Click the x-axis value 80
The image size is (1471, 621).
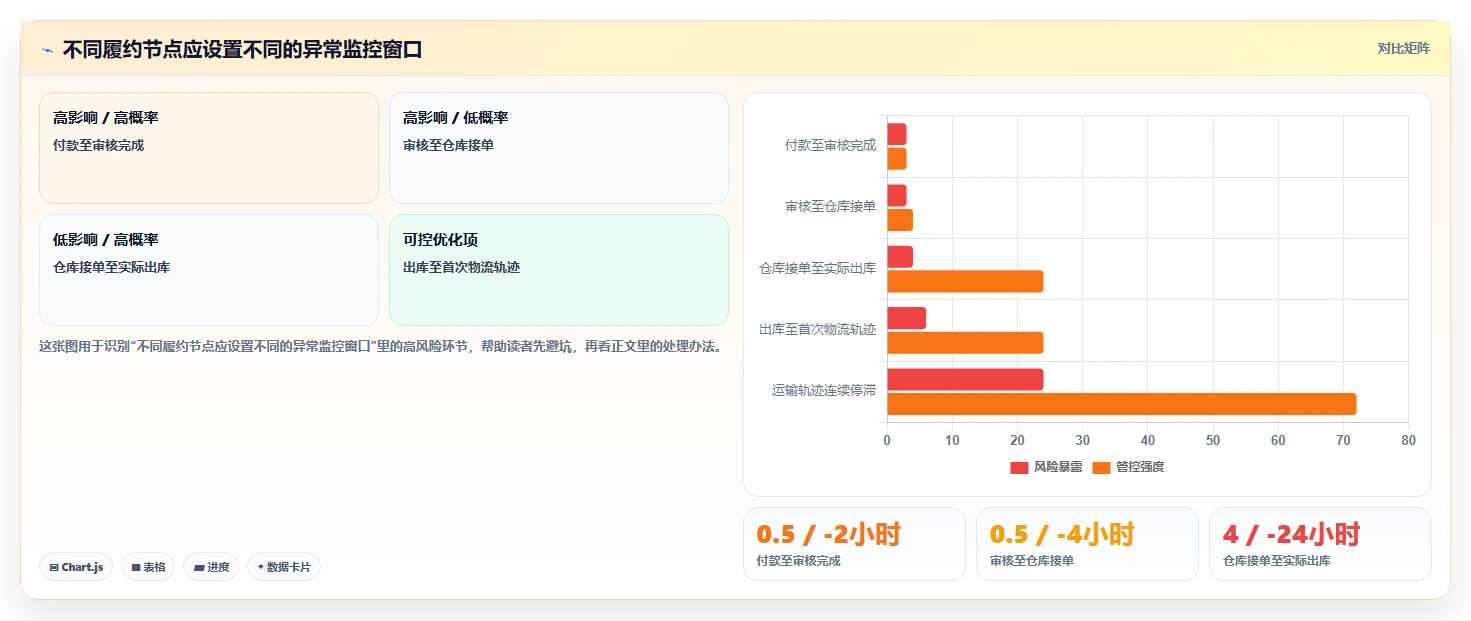pyautogui.click(x=1408, y=440)
